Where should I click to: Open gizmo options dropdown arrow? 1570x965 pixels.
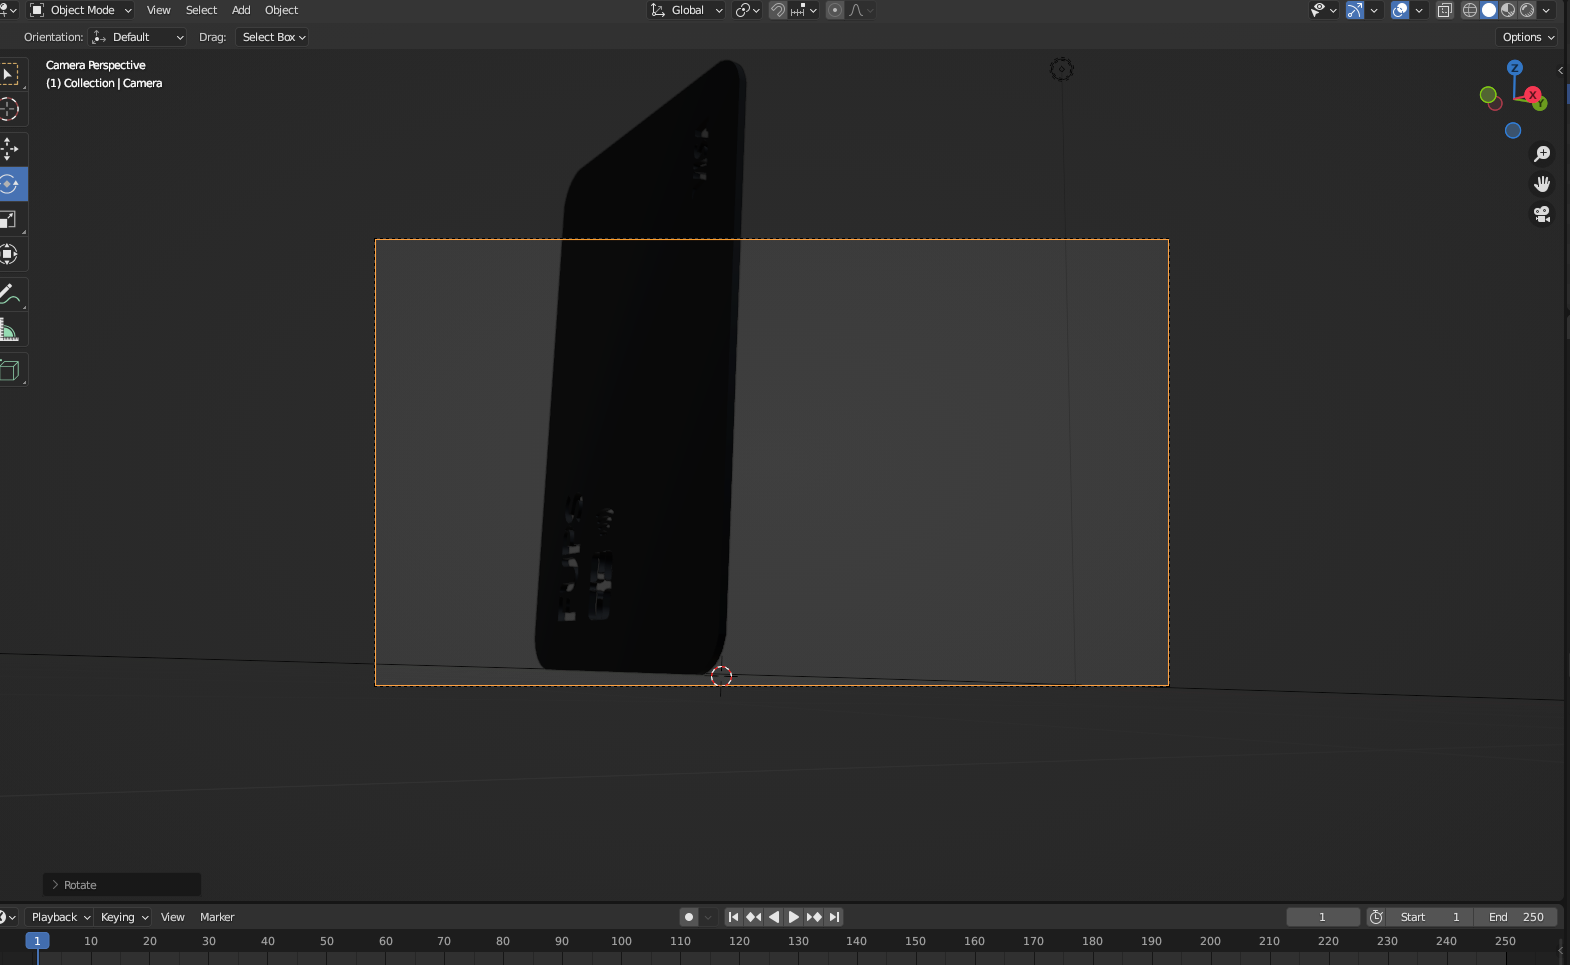(x=1374, y=10)
